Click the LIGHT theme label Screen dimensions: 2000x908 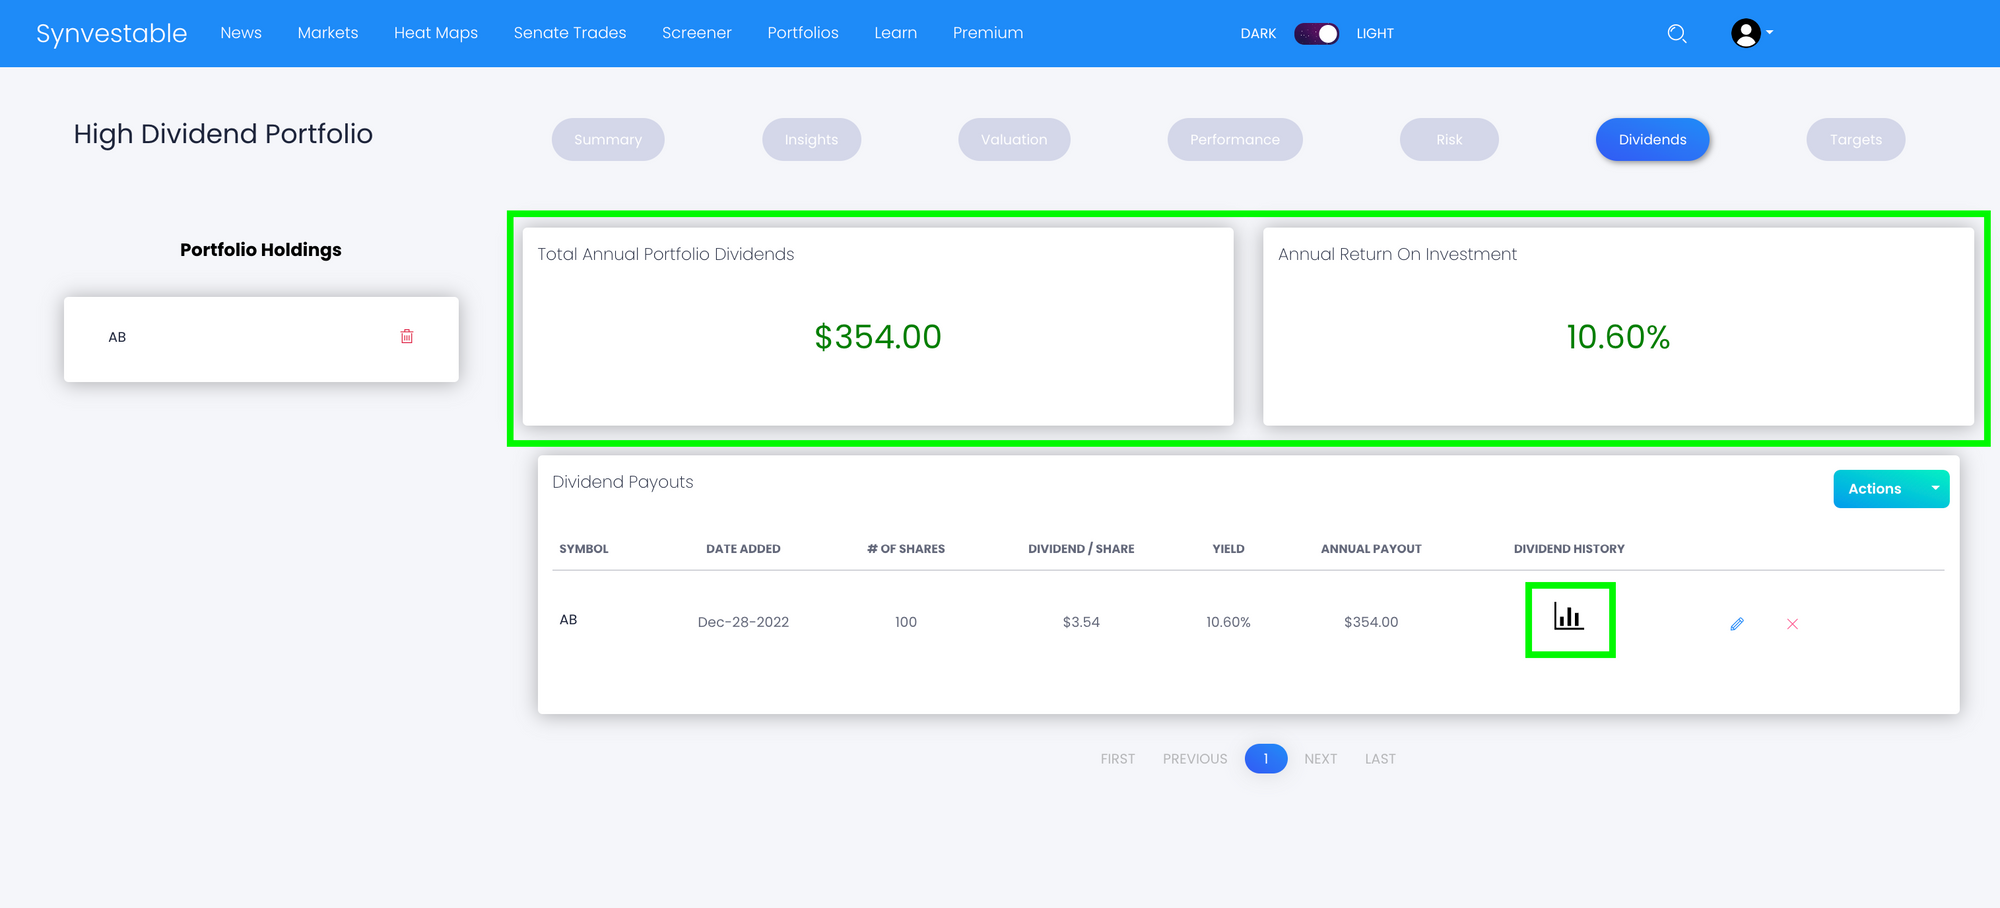click(1375, 34)
